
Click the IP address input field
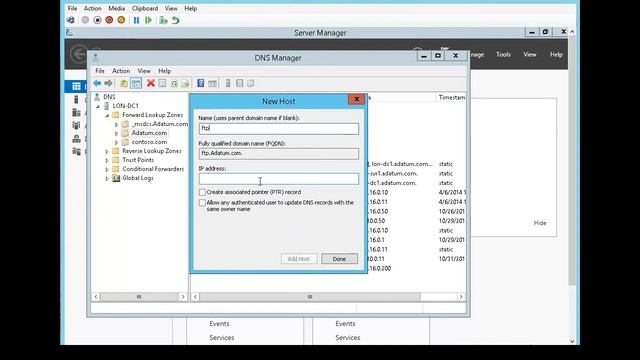click(x=279, y=179)
